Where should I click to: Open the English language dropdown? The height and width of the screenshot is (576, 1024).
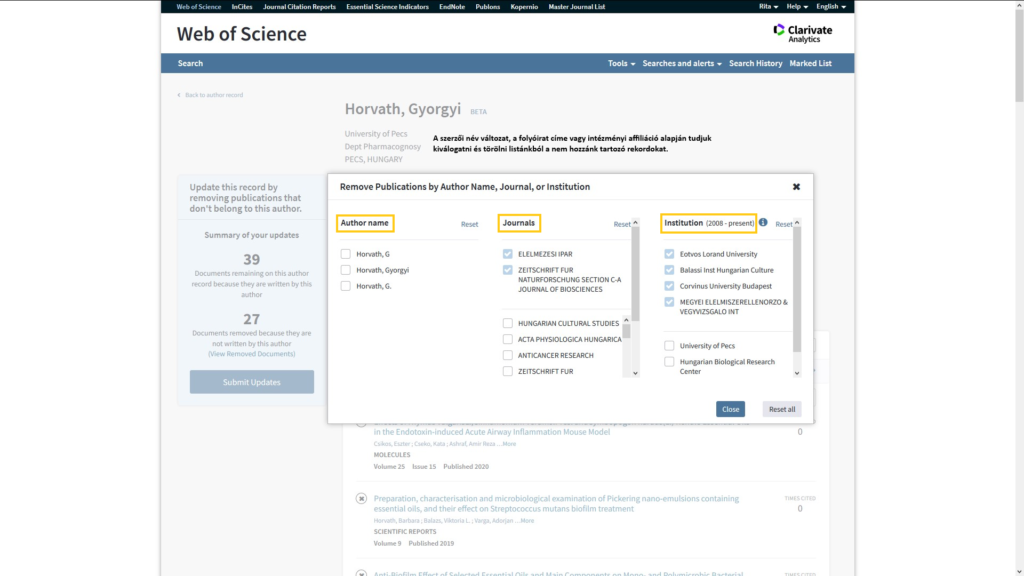[x=831, y=7]
